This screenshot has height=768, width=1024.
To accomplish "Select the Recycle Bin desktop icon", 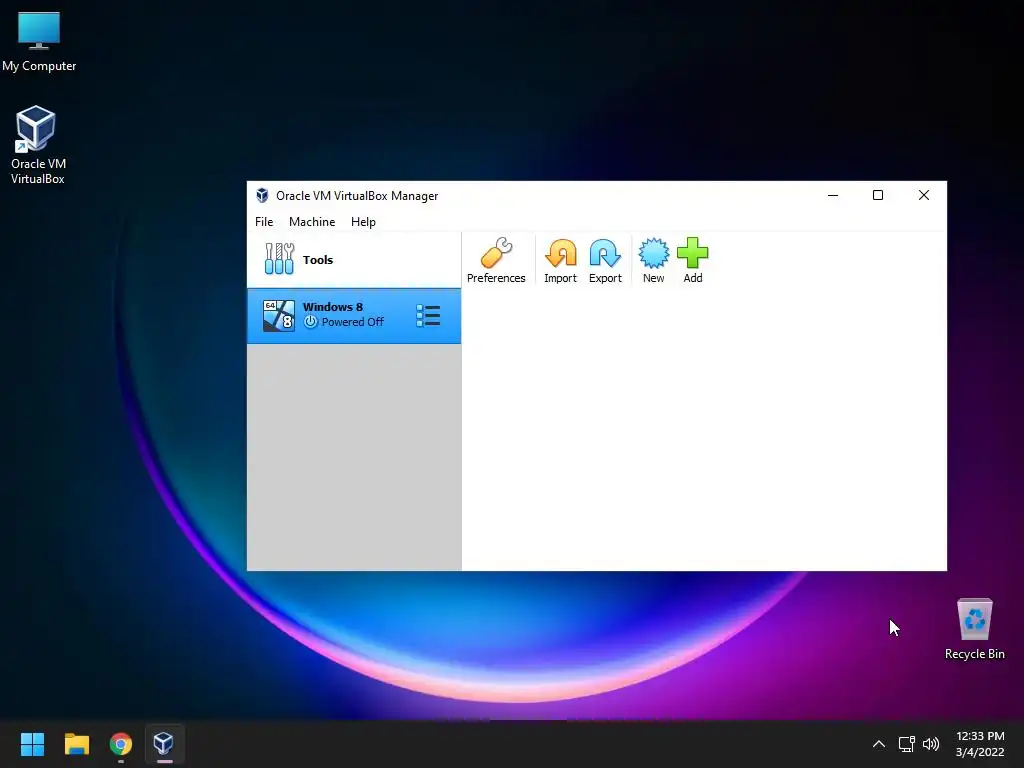I will click(974, 629).
